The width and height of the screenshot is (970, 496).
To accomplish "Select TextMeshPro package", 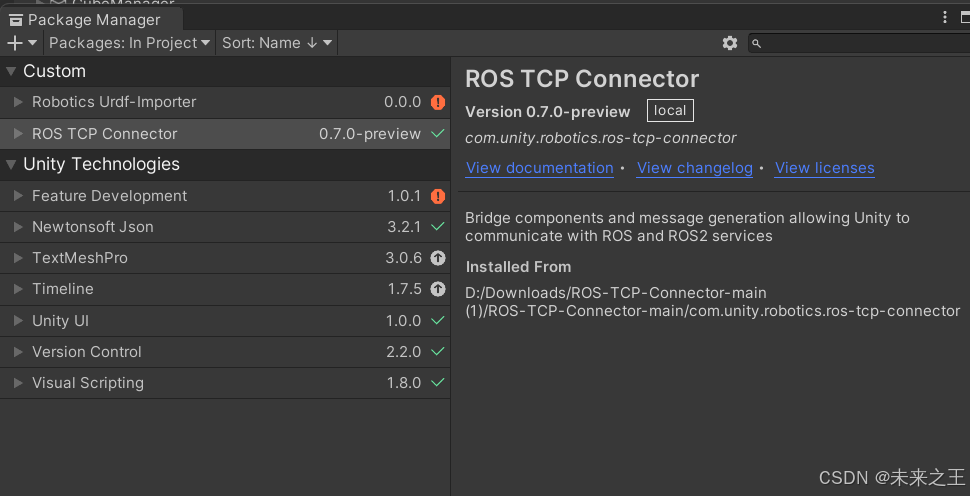I will pos(225,258).
